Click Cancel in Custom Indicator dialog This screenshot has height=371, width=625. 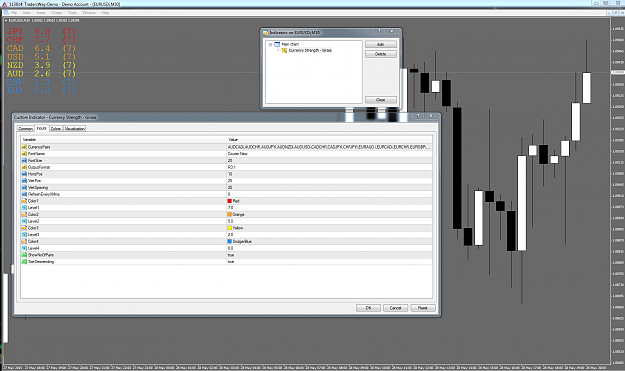(395, 308)
